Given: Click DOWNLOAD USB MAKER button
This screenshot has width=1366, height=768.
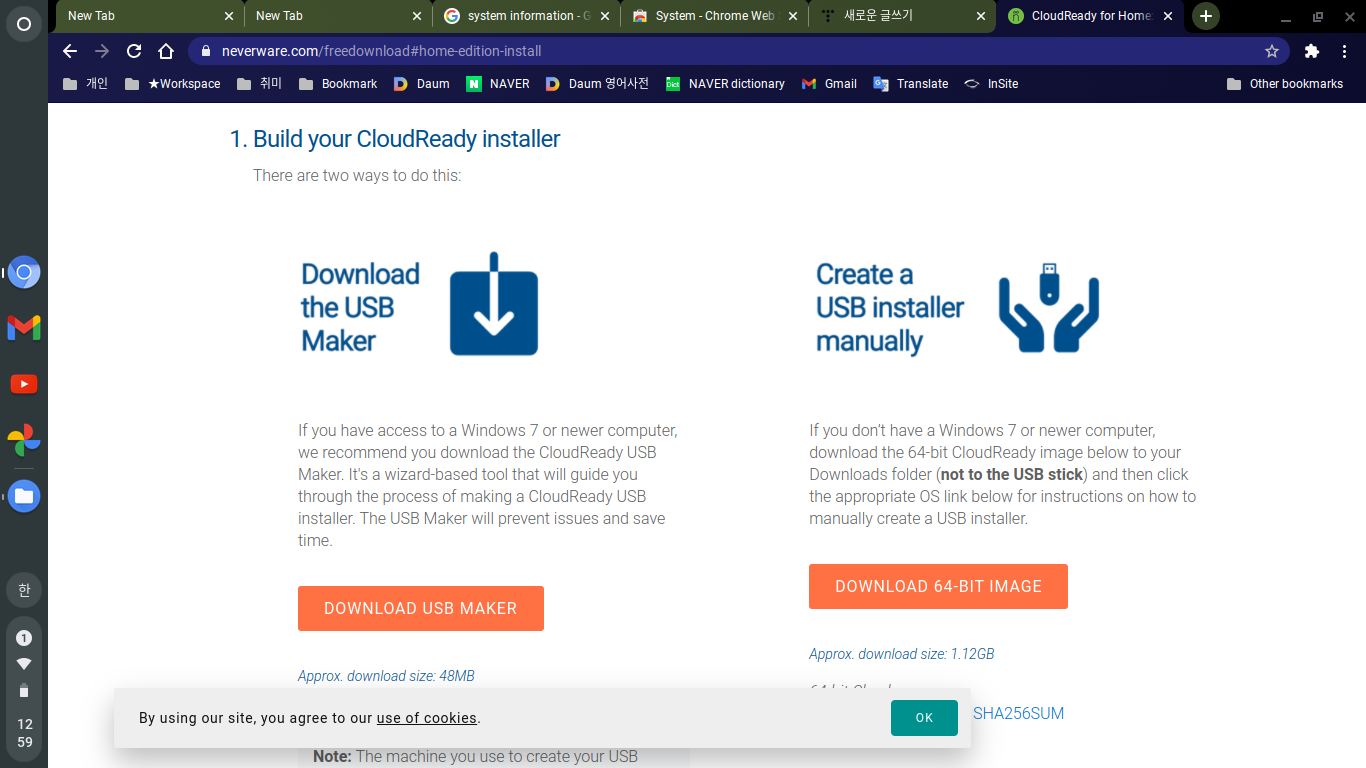Looking at the screenshot, I should [x=421, y=608].
